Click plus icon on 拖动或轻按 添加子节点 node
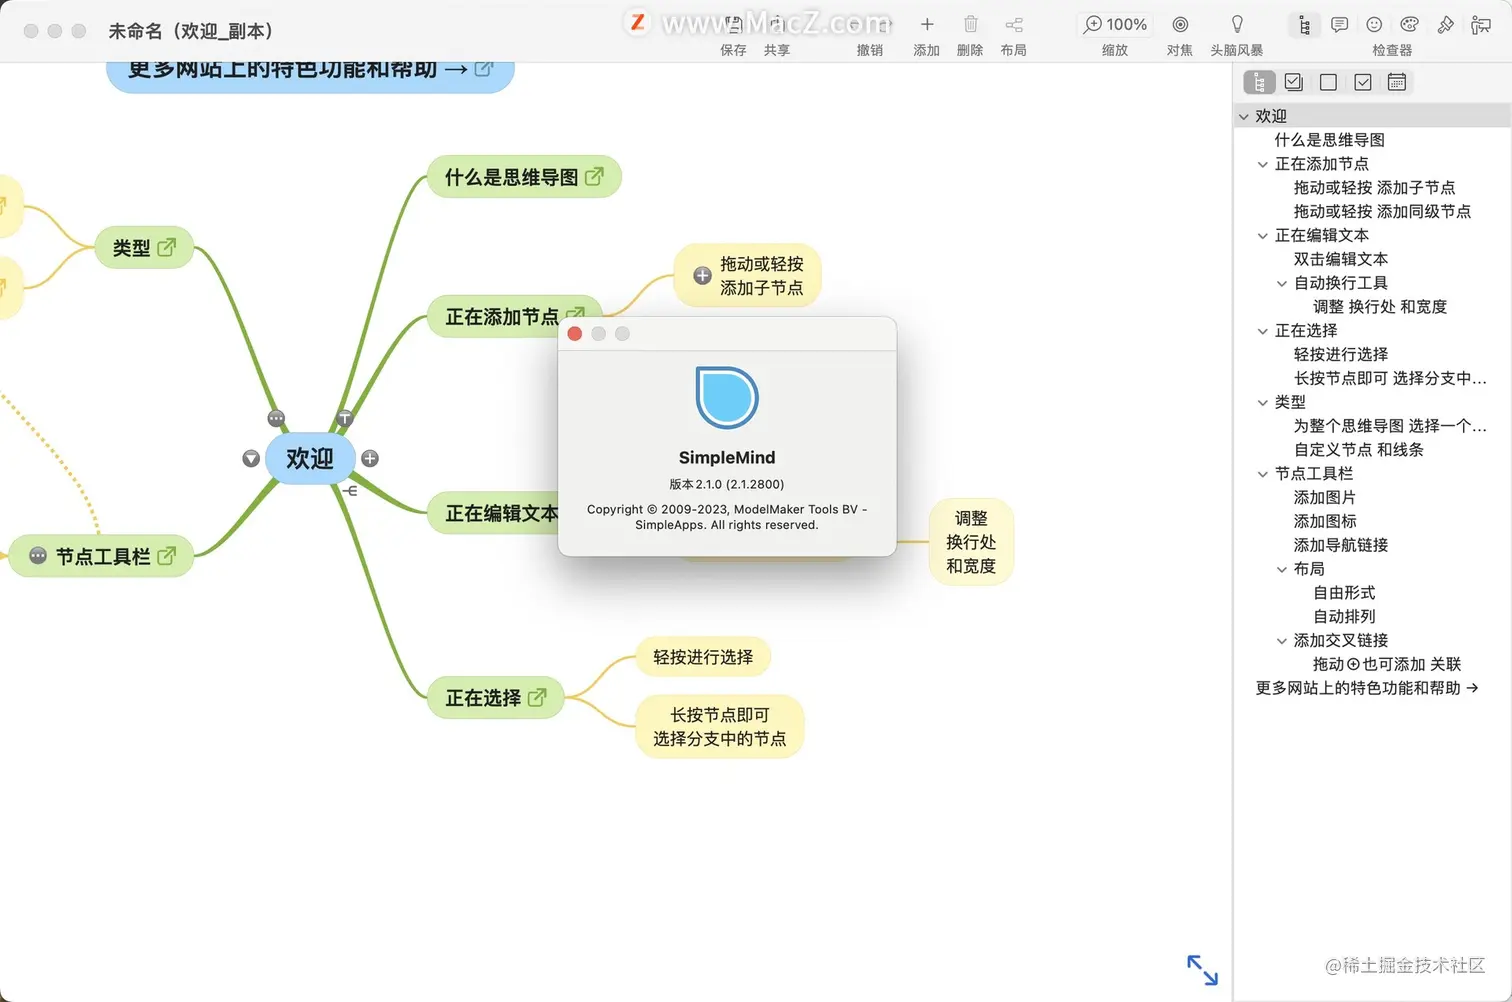Image resolution: width=1512 pixels, height=1002 pixels. click(x=703, y=276)
